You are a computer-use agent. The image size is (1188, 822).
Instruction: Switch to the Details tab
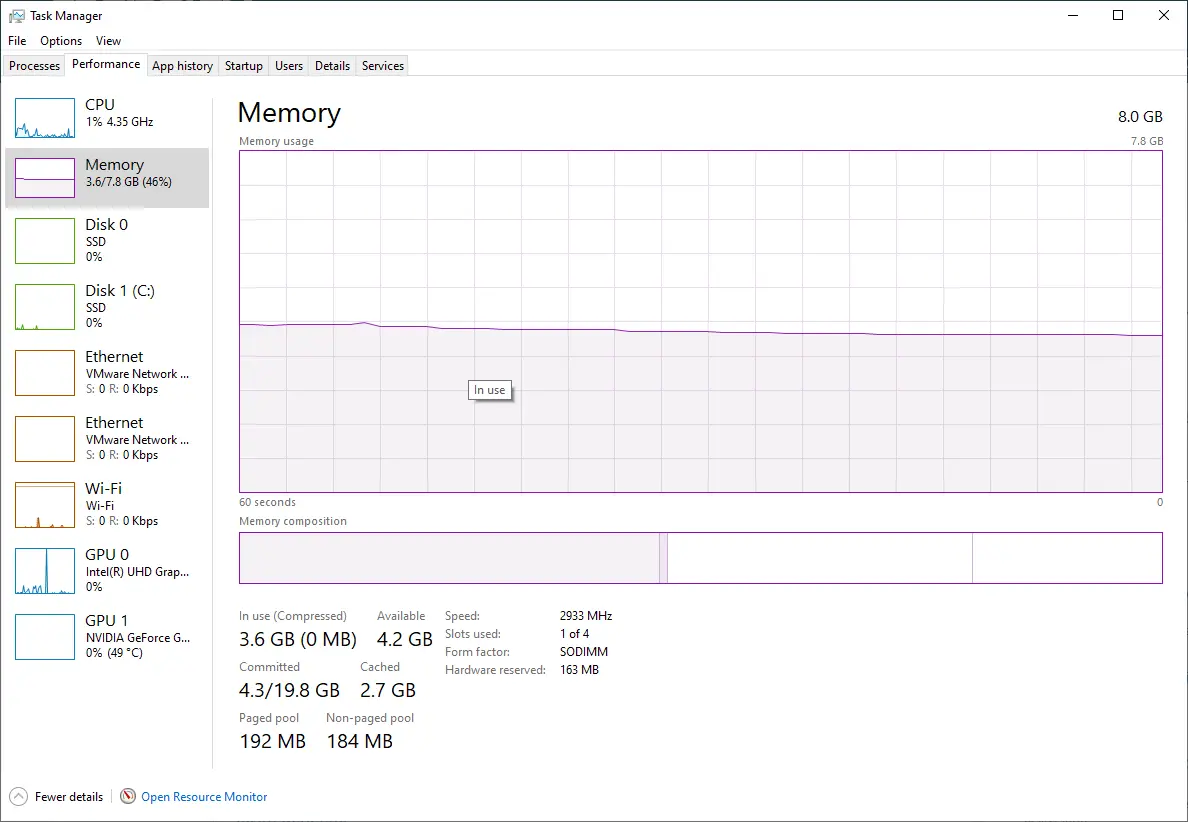point(333,66)
